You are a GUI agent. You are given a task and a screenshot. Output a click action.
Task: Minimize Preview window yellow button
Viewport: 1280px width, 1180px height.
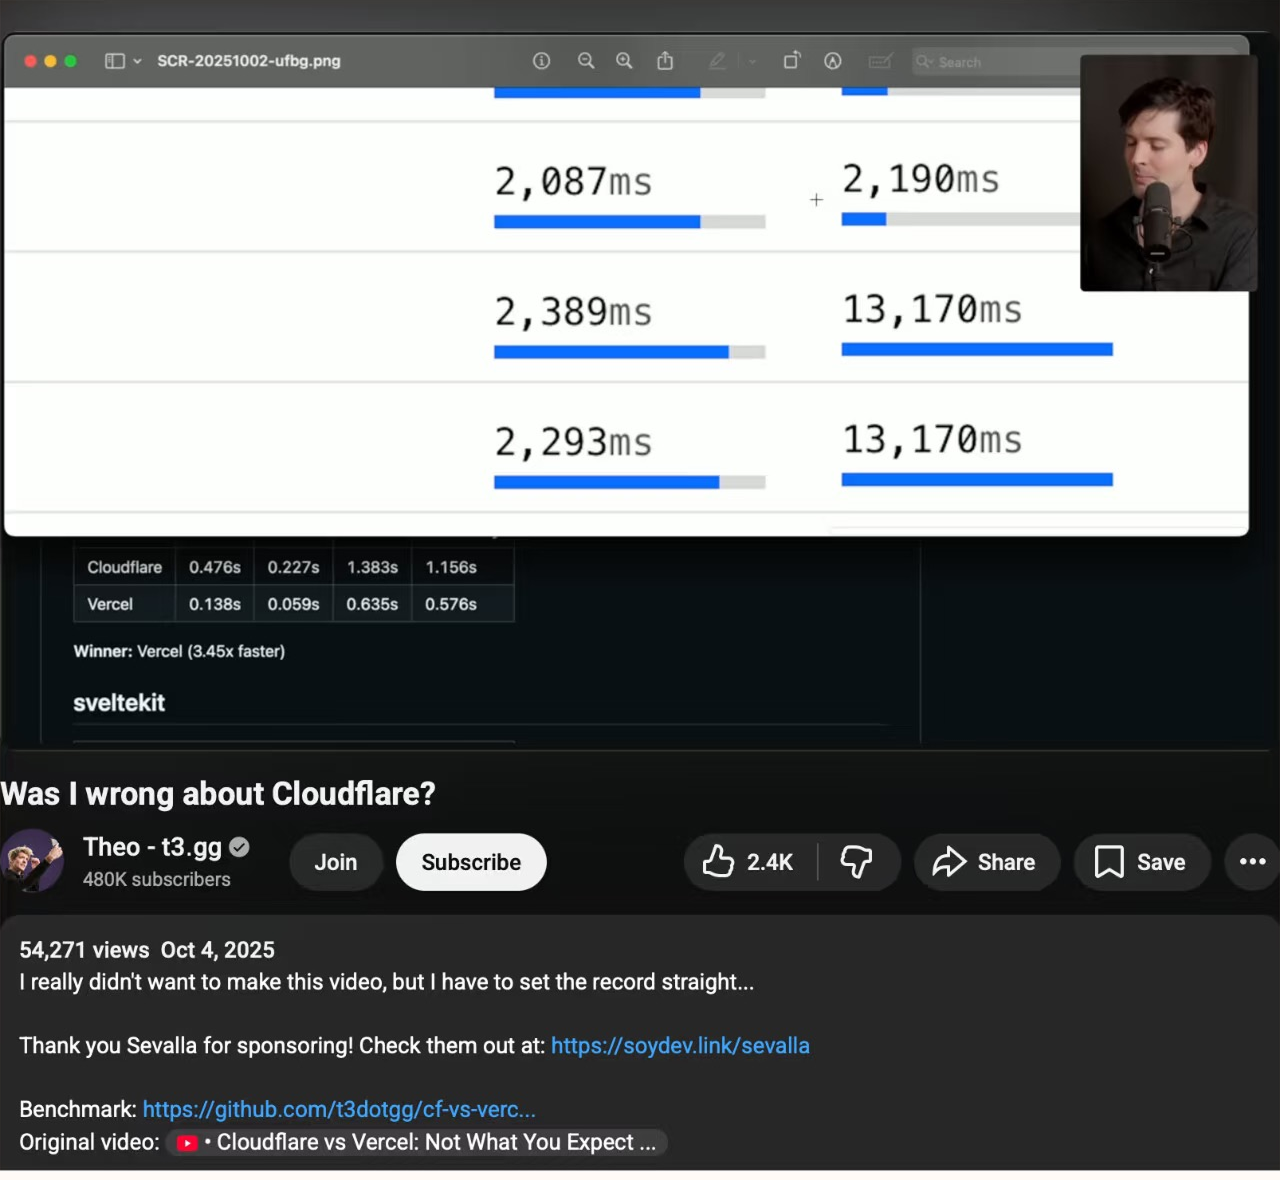pyautogui.click(x=50, y=61)
